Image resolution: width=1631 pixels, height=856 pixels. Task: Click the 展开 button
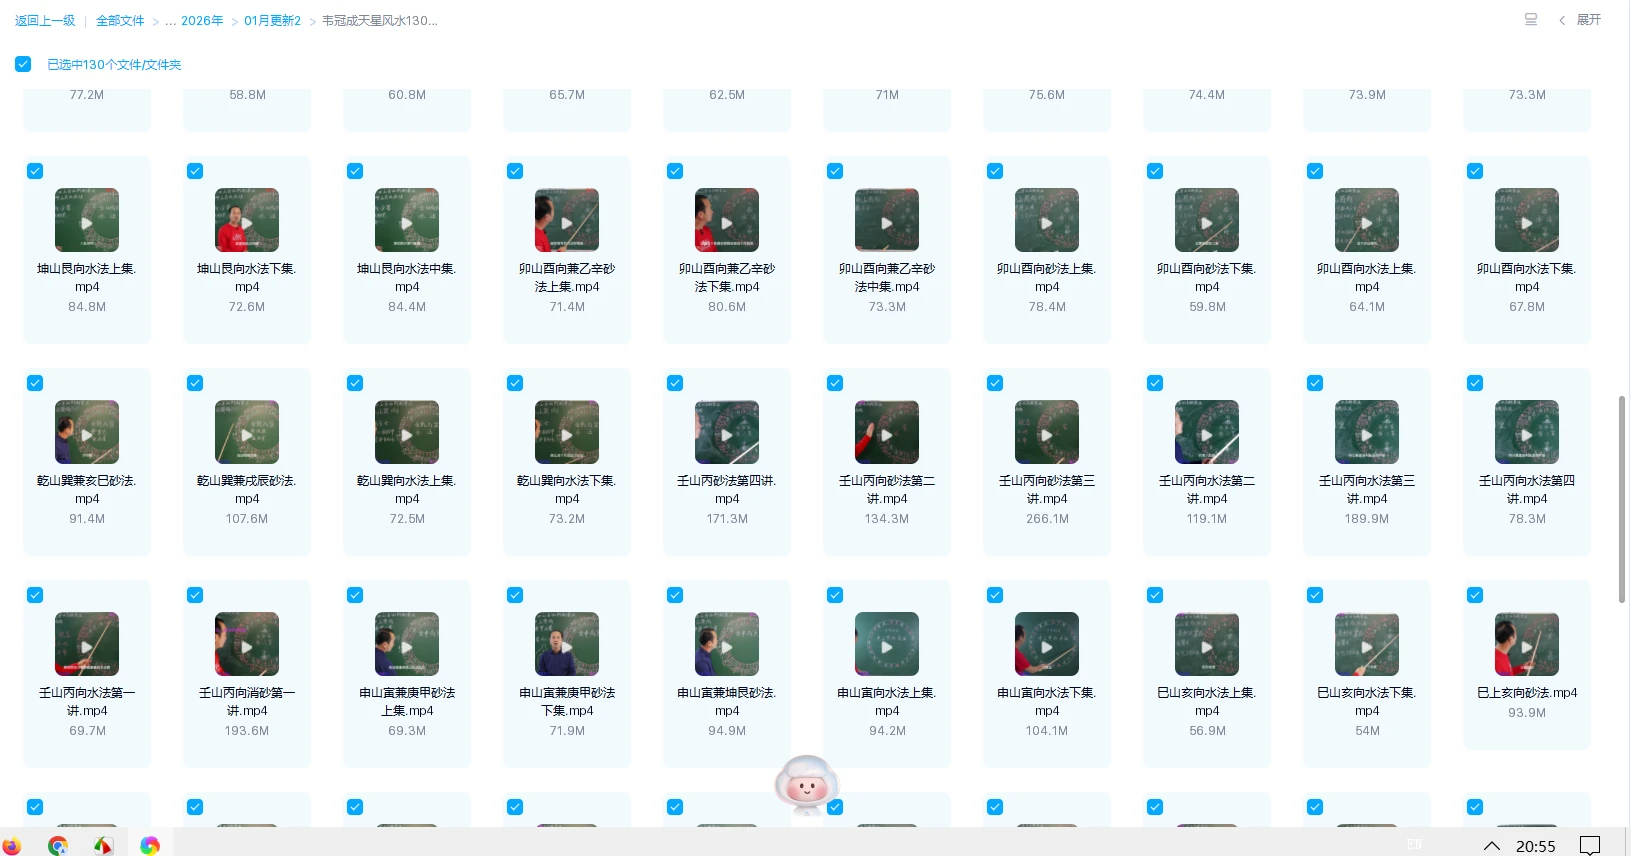click(1589, 20)
